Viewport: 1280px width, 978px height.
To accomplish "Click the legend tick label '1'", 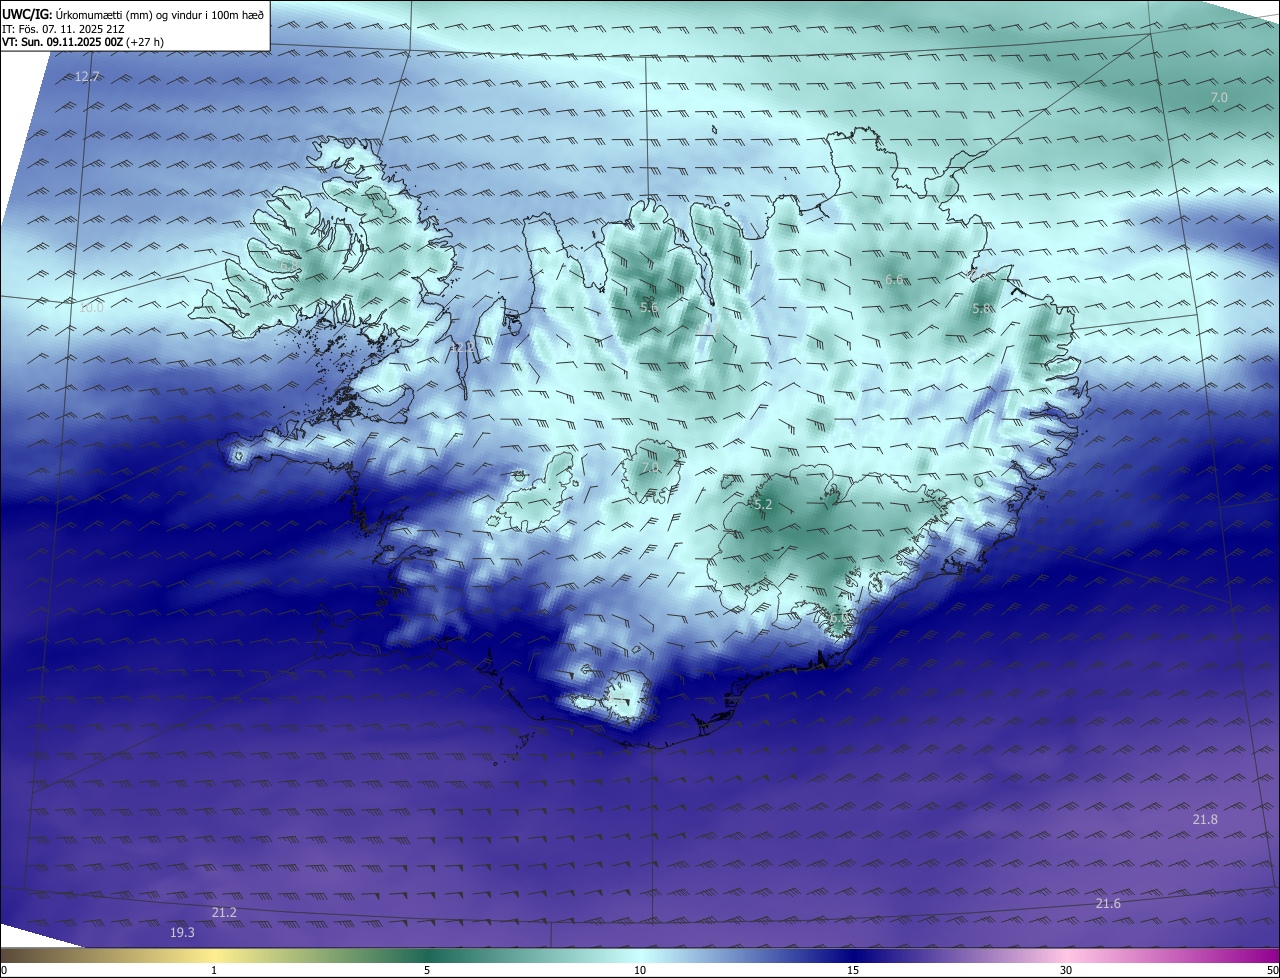I will 214,970.
